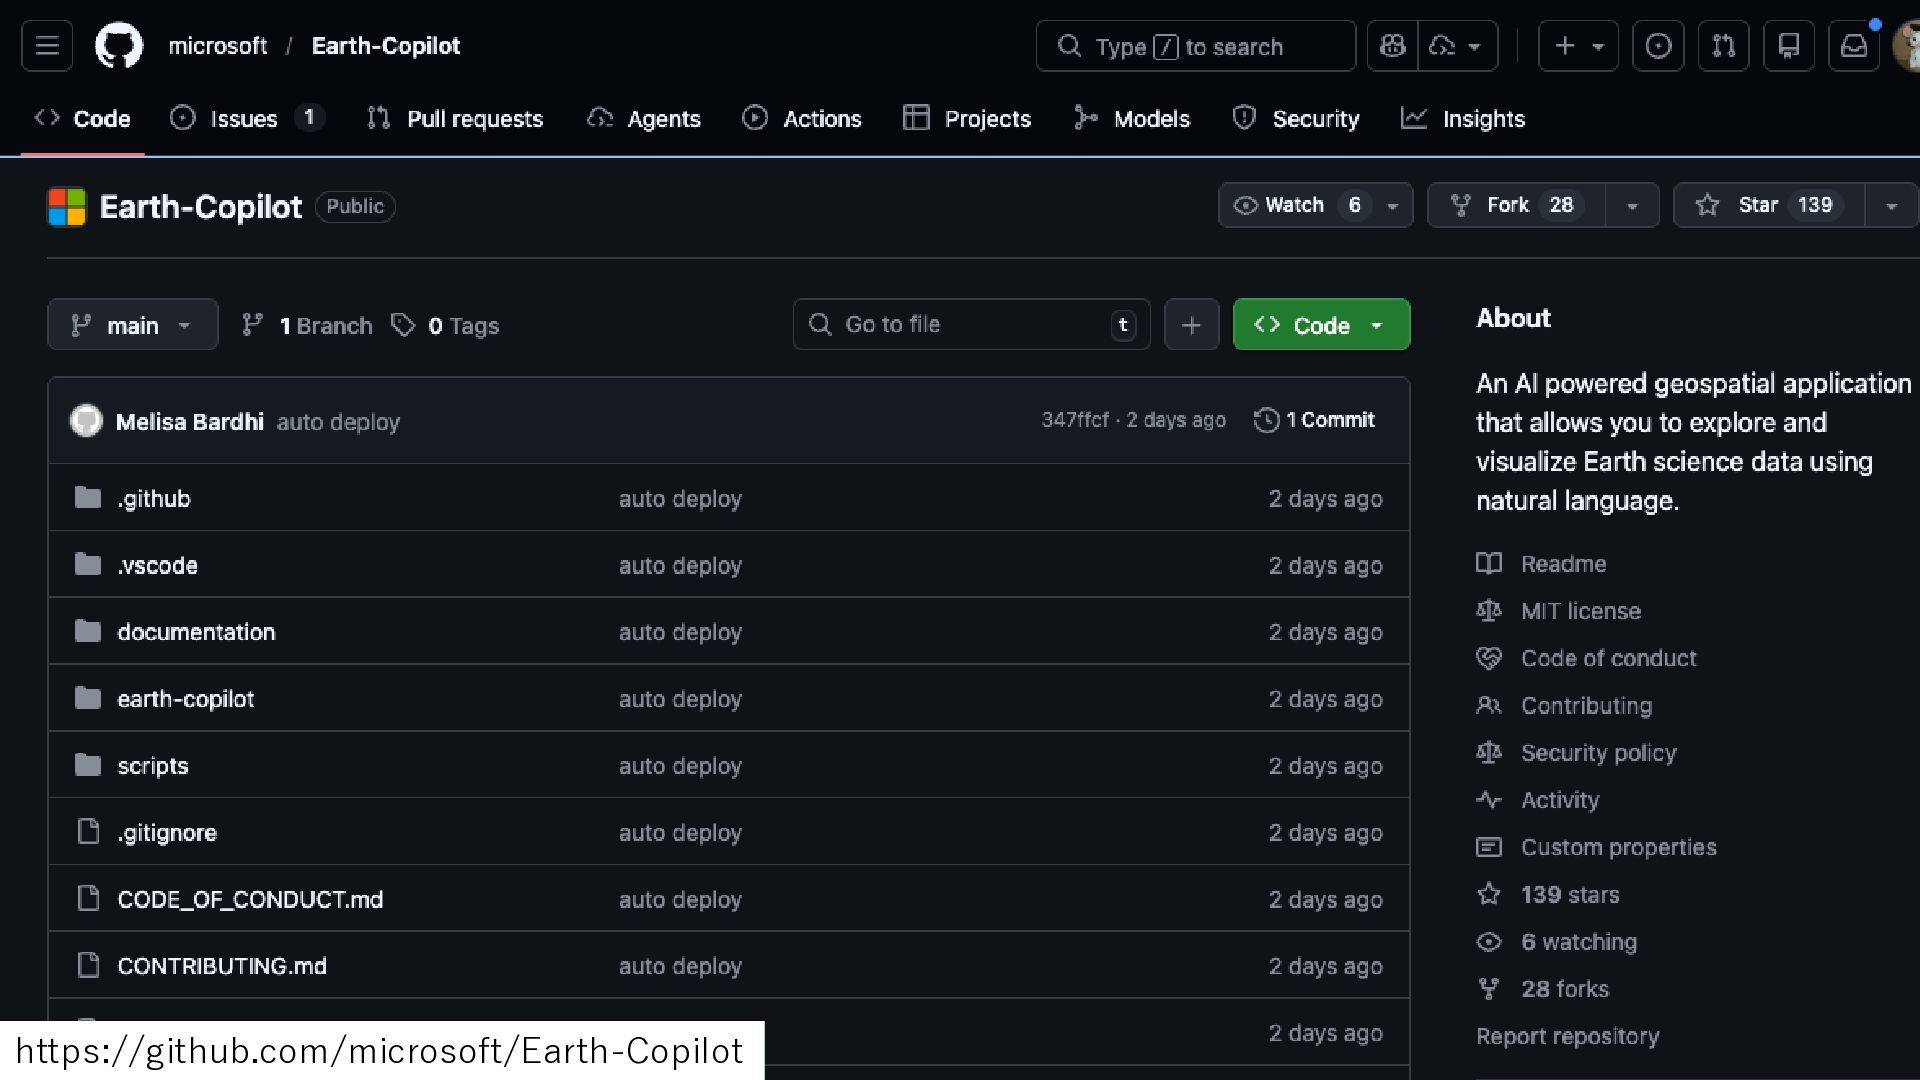This screenshot has width=1920, height=1080.
Task: Expand the Fork options dropdown arrow
Action: [x=1632, y=206]
